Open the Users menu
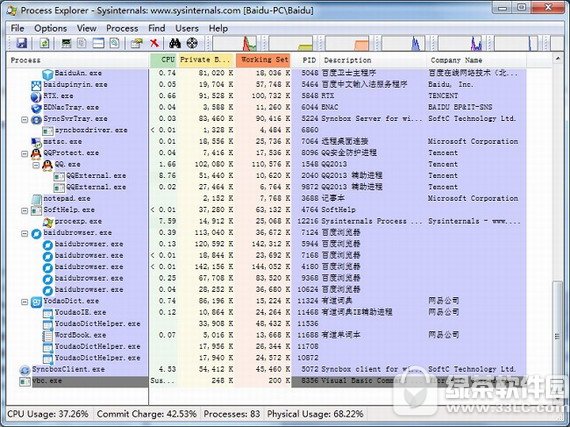 tap(187, 28)
